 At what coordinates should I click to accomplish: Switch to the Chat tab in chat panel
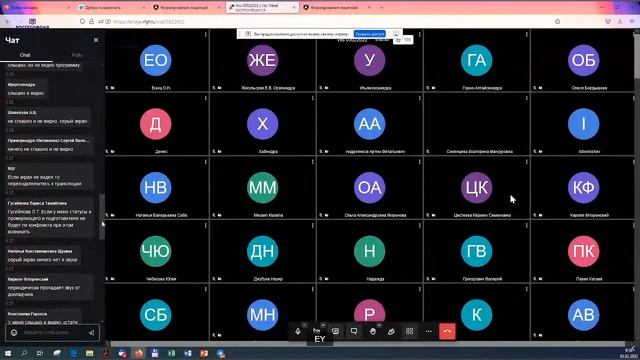tap(25, 55)
